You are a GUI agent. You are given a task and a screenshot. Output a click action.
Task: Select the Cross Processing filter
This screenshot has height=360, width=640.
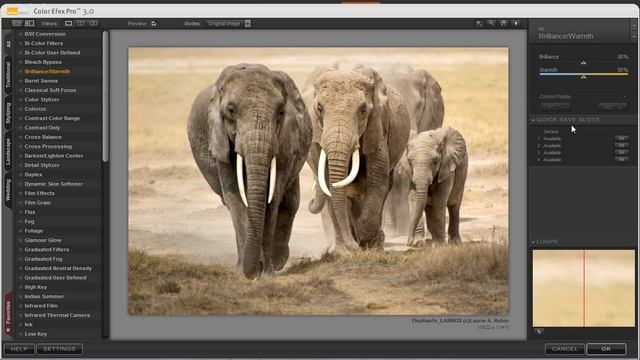pyautogui.click(x=48, y=147)
